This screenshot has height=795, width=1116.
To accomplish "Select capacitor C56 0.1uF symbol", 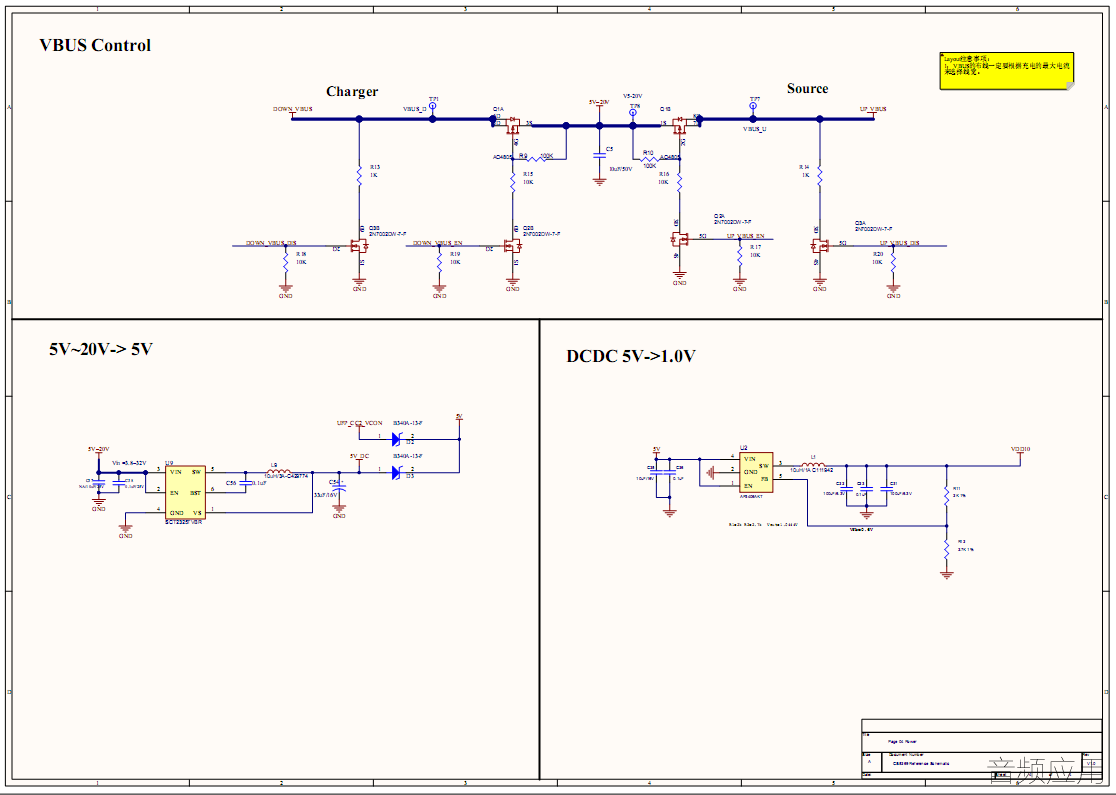I will point(246,482).
